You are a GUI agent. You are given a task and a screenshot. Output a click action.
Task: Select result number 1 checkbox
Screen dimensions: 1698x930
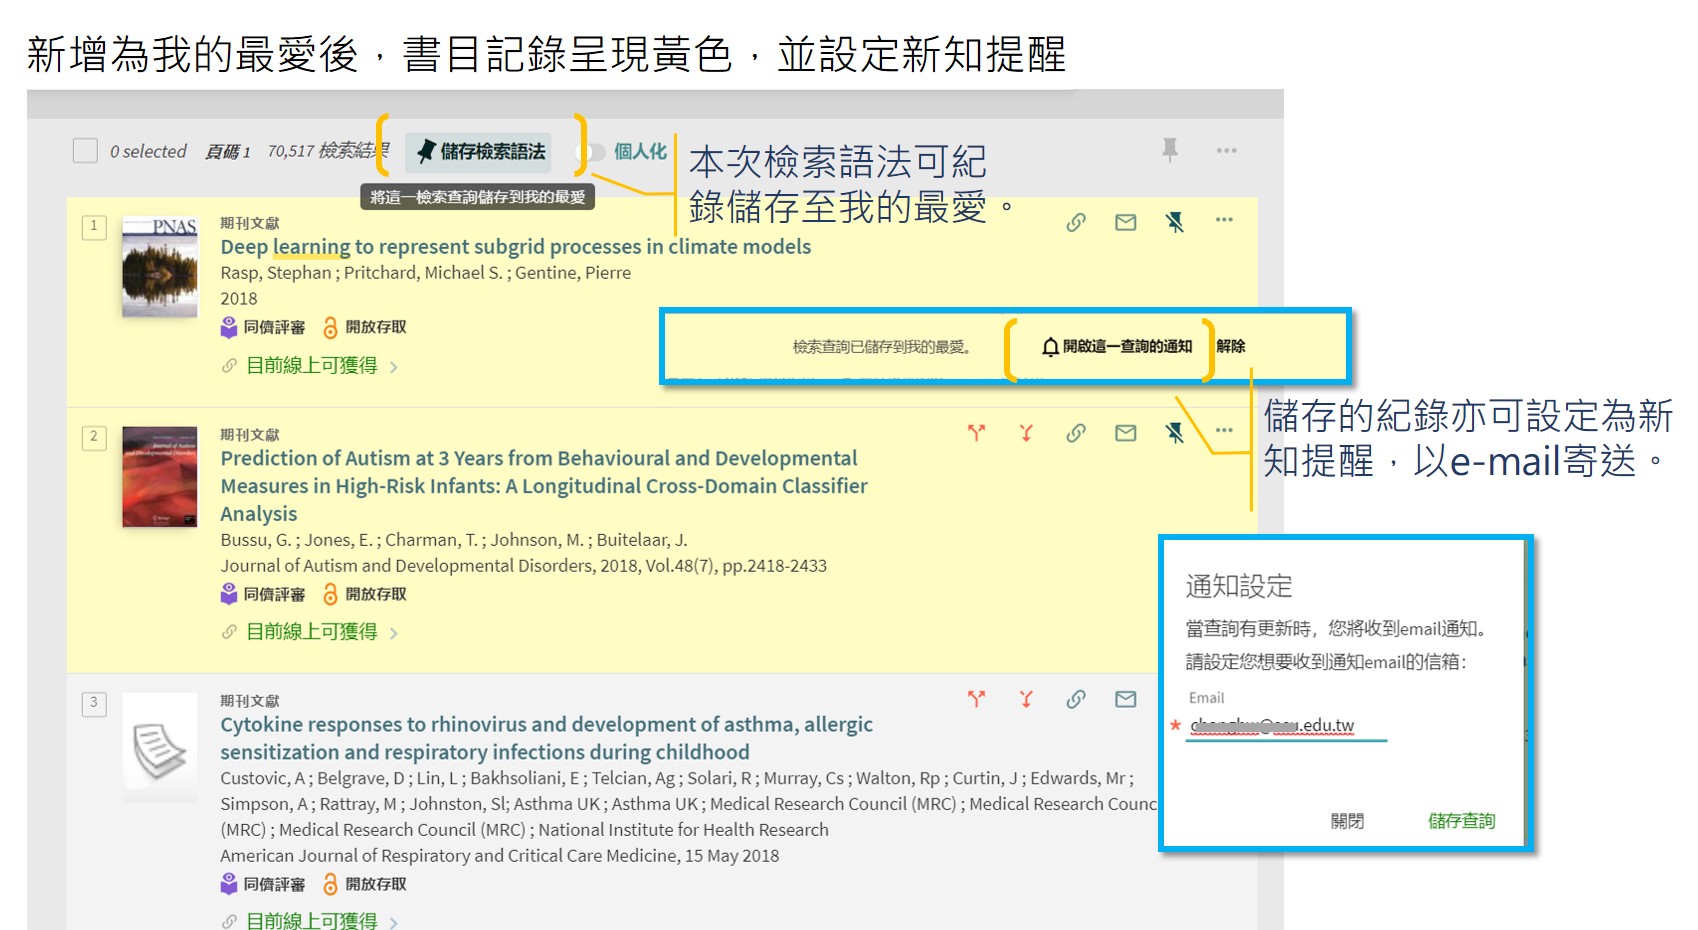pos(94,226)
